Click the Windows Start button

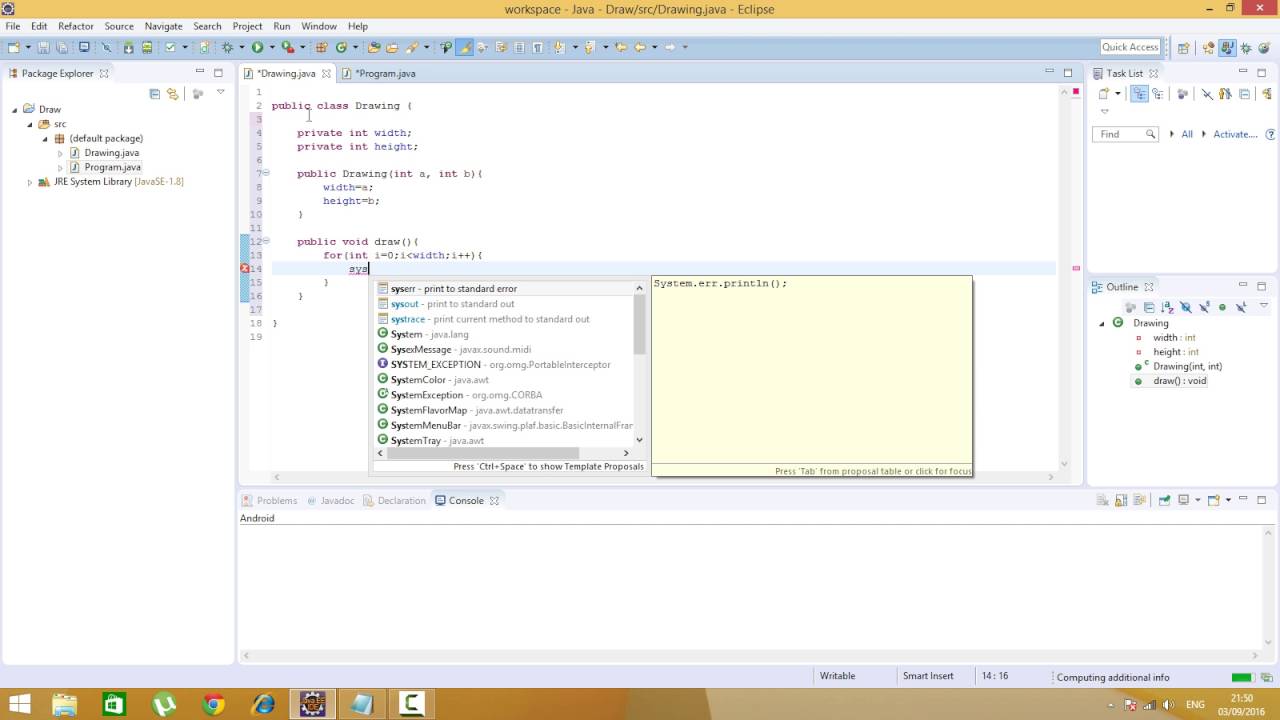click(x=18, y=705)
